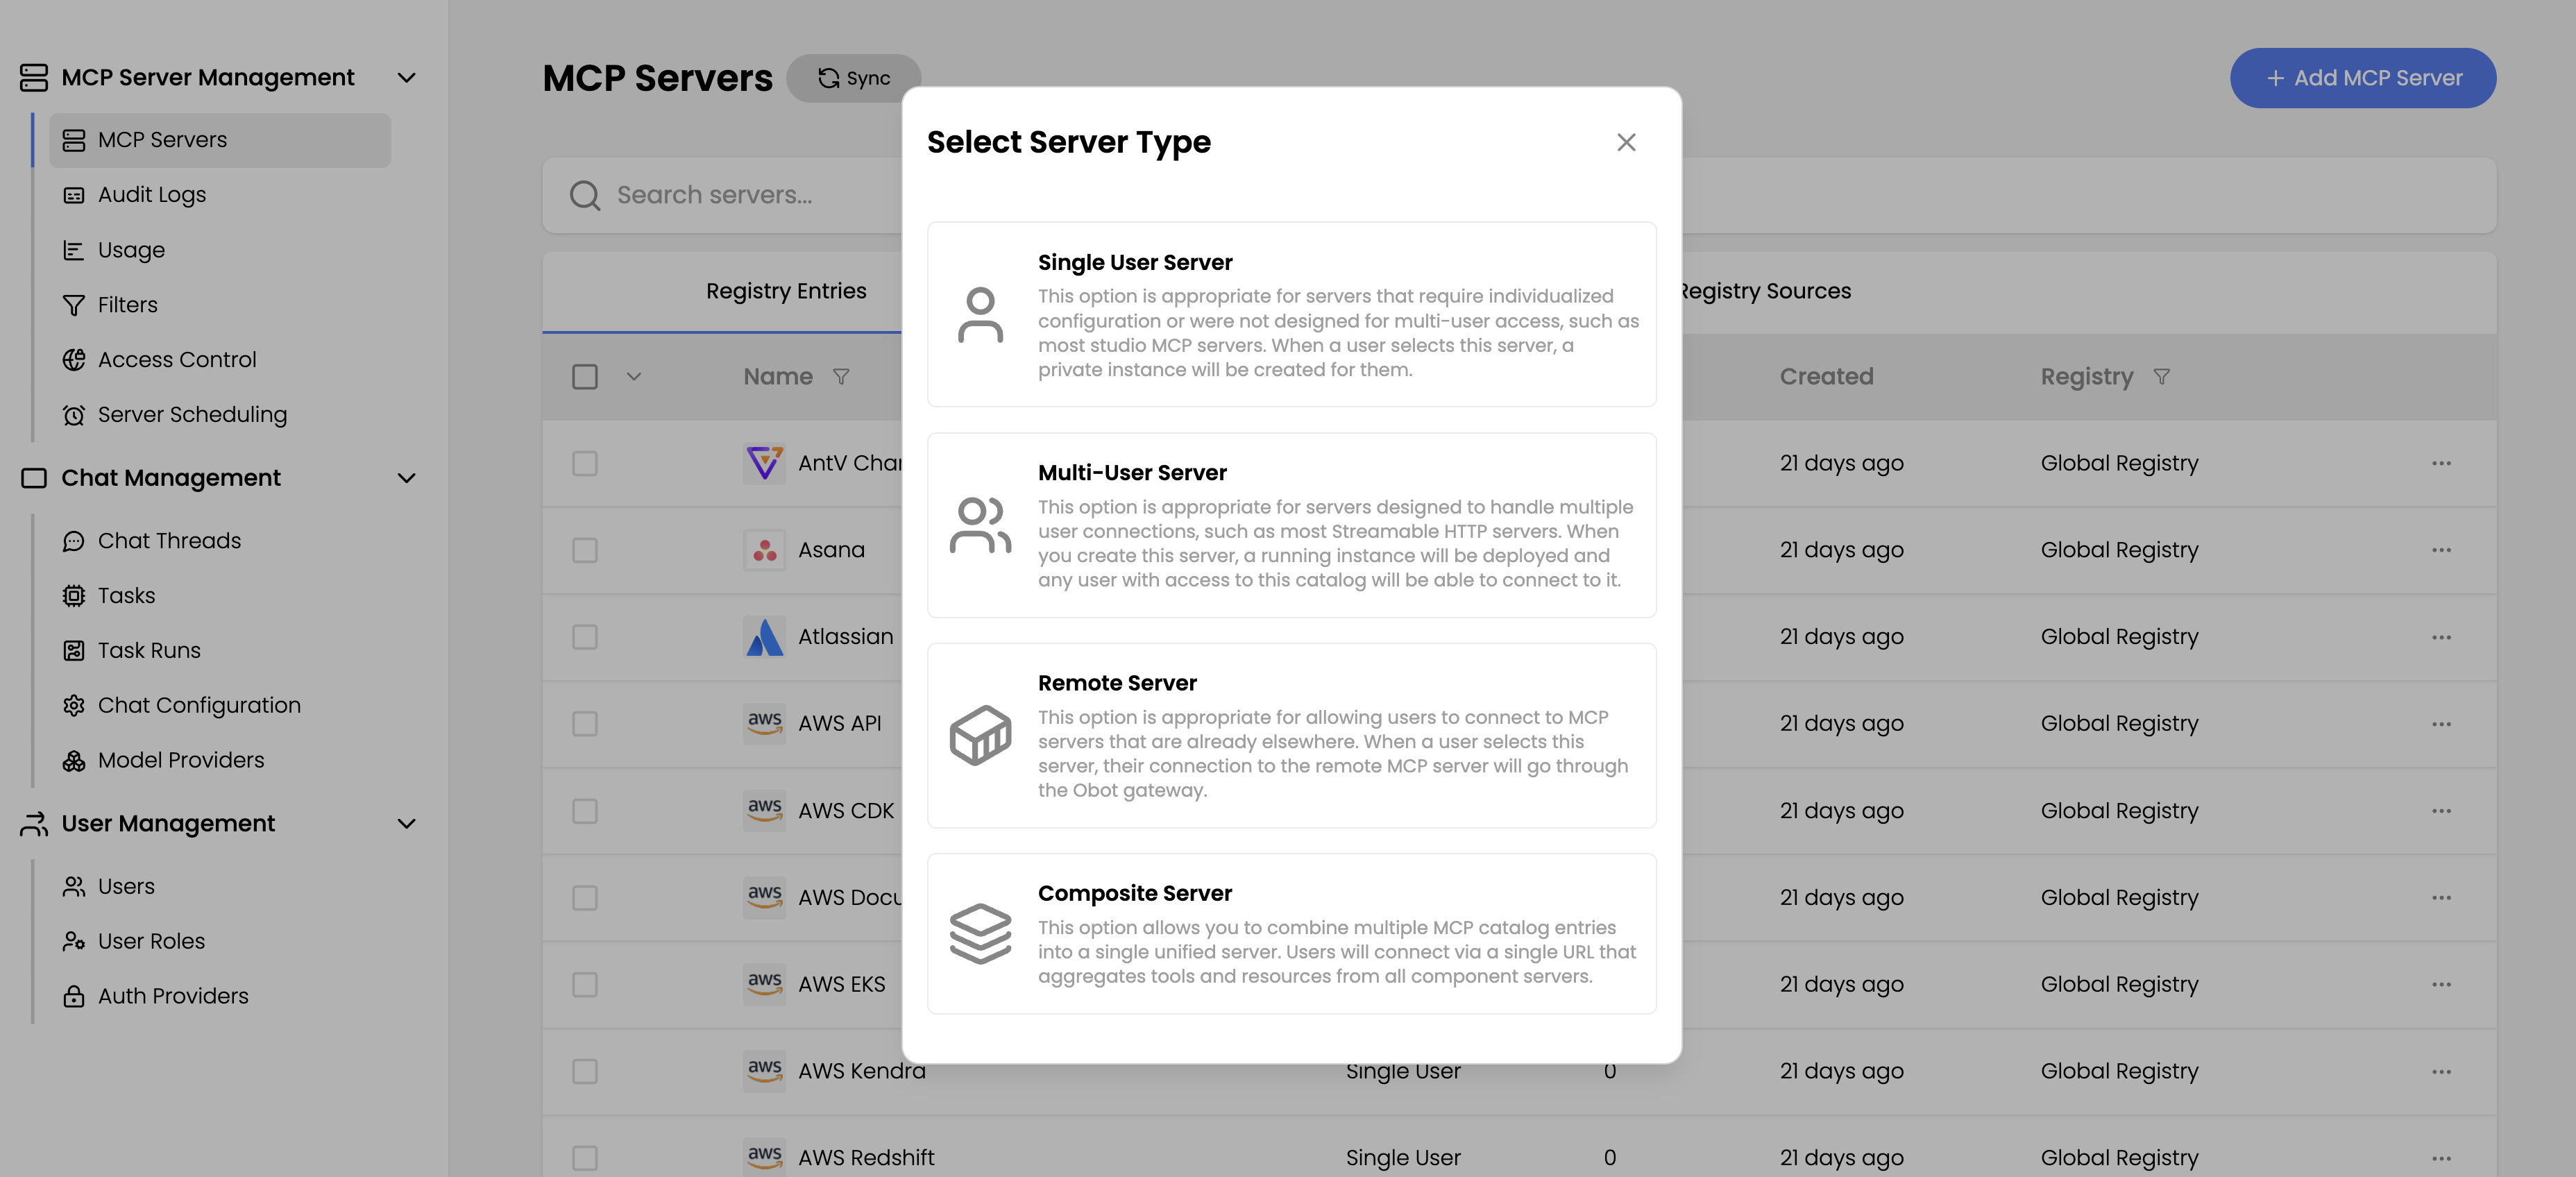Open the AntV row three-dot menu
This screenshot has width=2576, height=1177.
click(2441, 464)
